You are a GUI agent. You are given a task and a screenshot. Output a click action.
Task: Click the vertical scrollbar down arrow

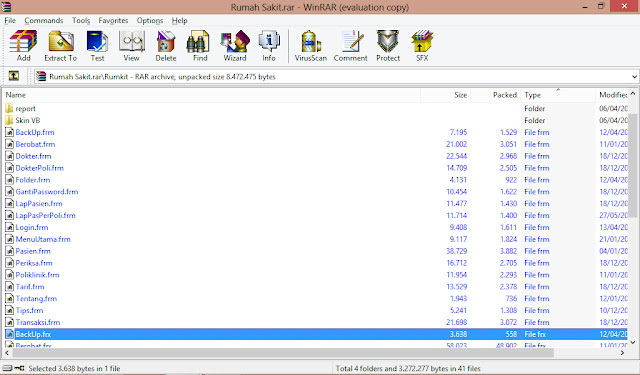[x=633, y=342]
